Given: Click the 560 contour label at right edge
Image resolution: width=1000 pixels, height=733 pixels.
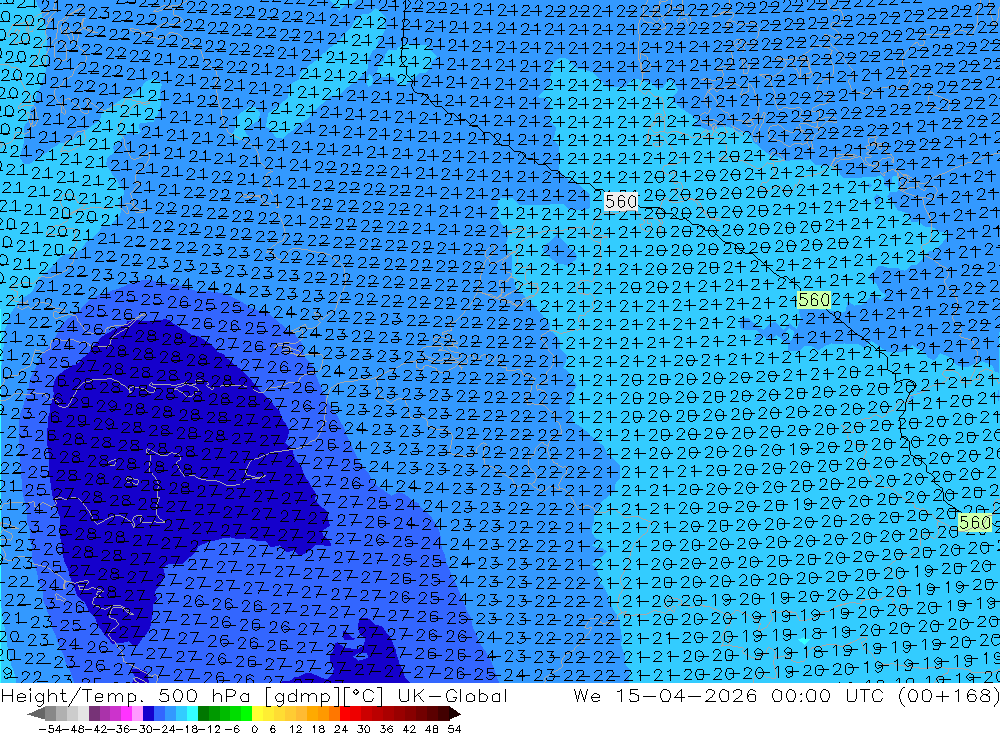Looking at the screenshot, I should (975, 522).
